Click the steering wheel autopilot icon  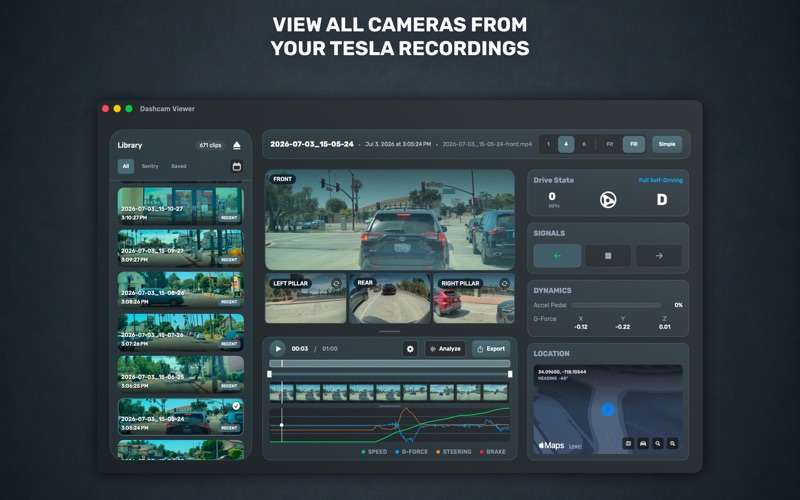pos(608,199)
